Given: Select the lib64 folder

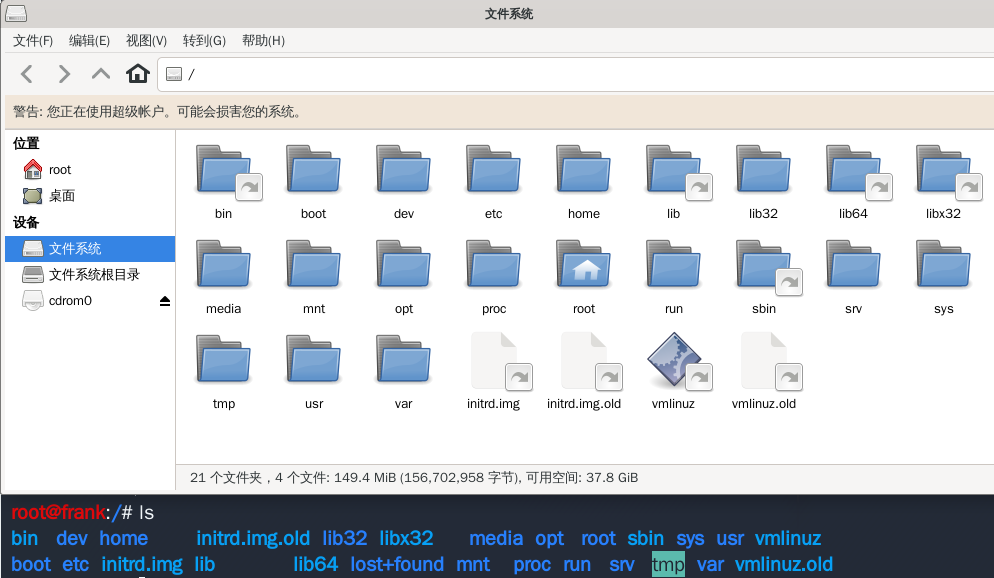Looking at the screenshot, I should click(854, 183).
